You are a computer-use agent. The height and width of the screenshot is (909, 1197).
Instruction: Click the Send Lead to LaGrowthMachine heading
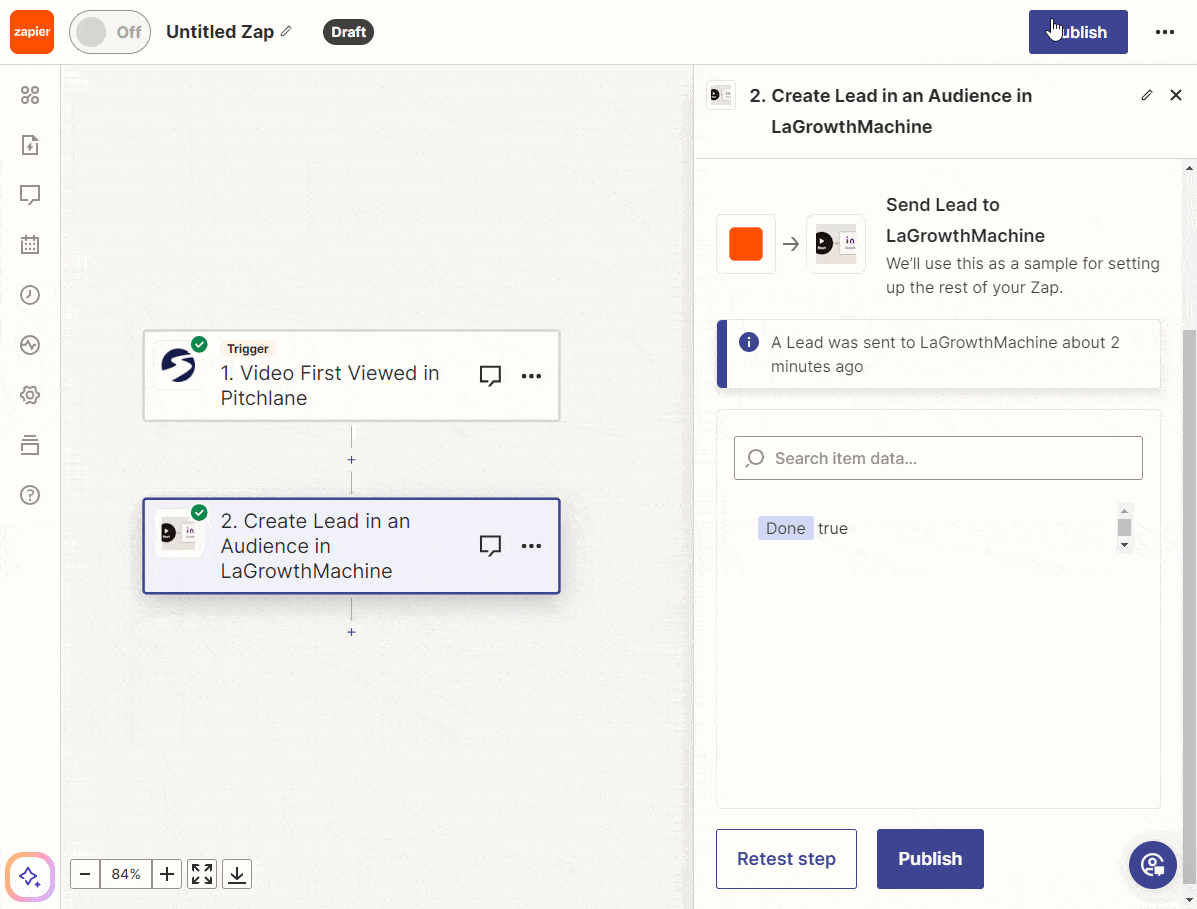[x=965, y=221]
